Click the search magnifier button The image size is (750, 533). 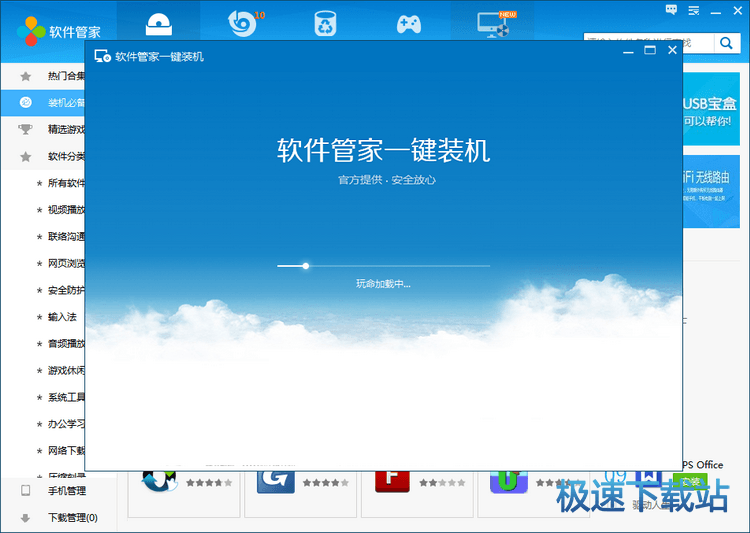coord(726,43)
